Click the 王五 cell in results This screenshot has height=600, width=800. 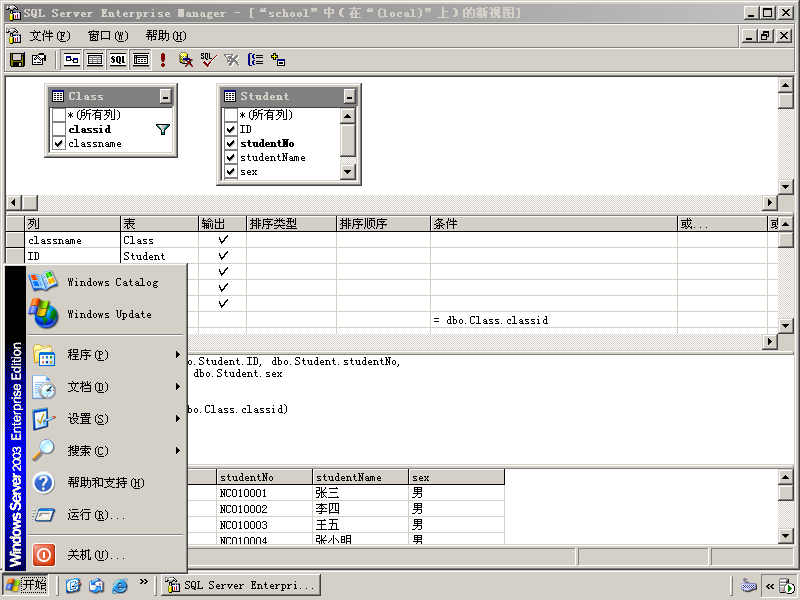coord(360,525)
